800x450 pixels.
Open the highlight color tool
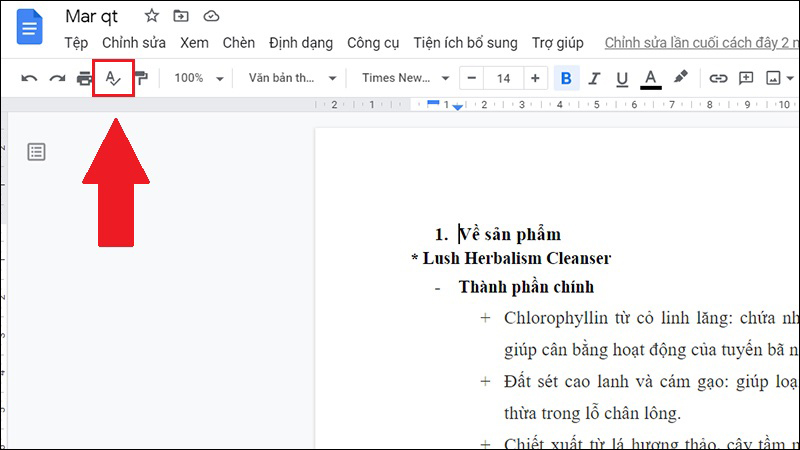coord(680,78)
